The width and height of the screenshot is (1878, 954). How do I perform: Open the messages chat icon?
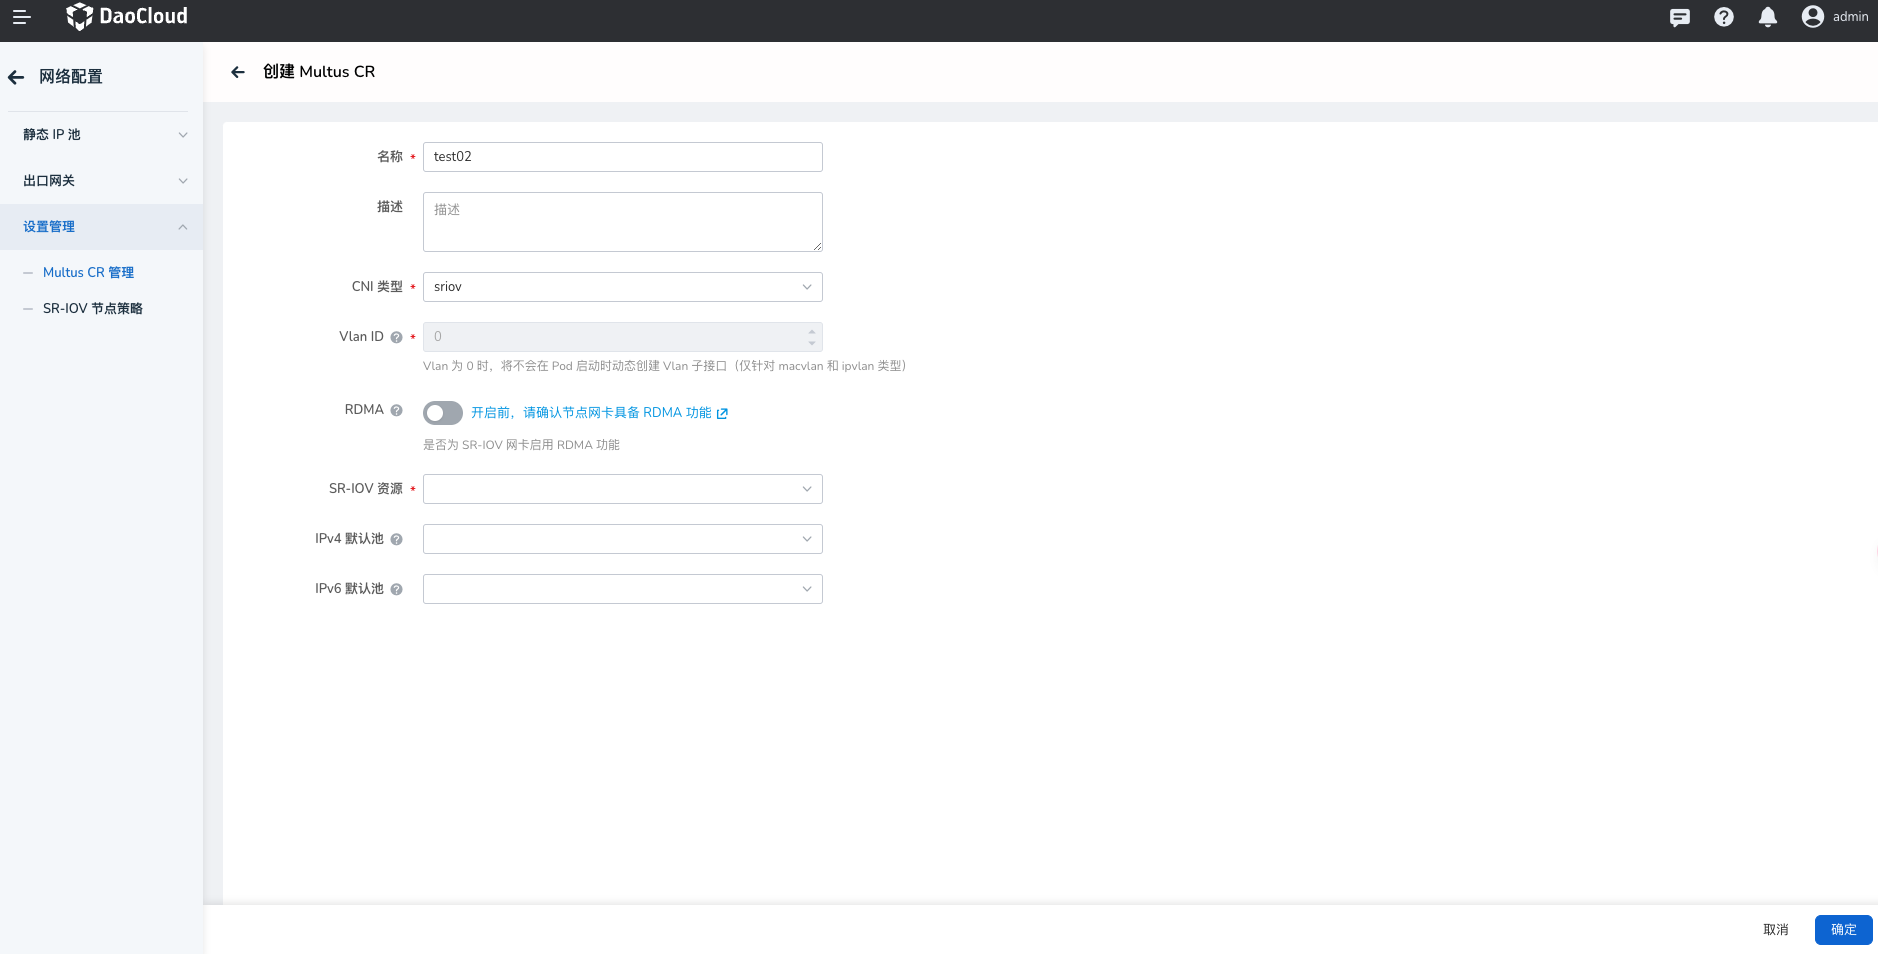coord(1679,17)
